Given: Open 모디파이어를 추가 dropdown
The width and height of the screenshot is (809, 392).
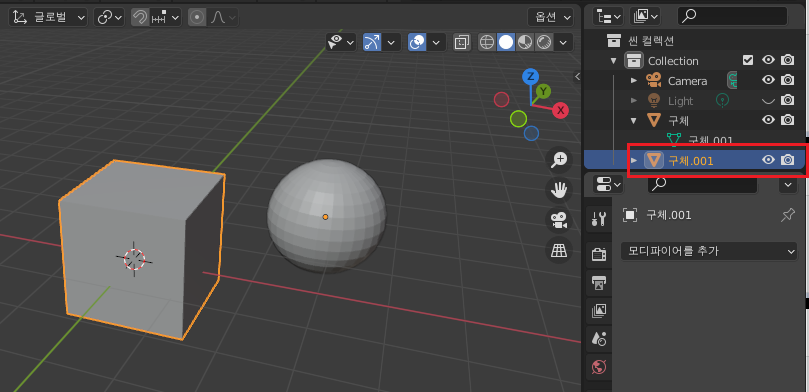Looking at the screenshot, I should [x=709, y=251].
